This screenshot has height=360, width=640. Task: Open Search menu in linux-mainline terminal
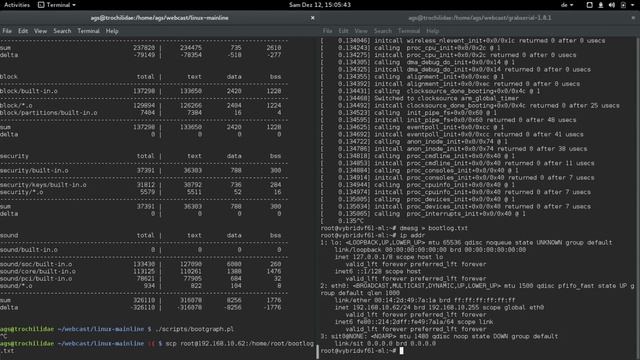[62, 31]
